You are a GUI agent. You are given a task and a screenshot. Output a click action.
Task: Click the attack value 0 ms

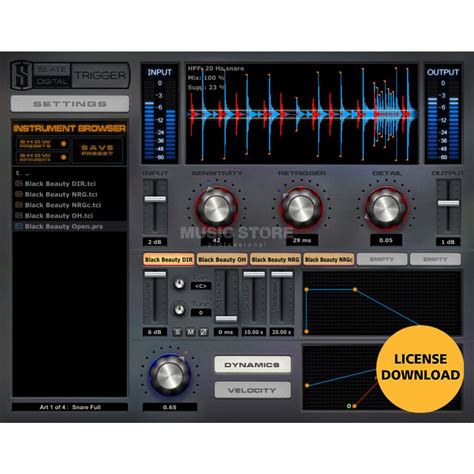tap(226, 332)
